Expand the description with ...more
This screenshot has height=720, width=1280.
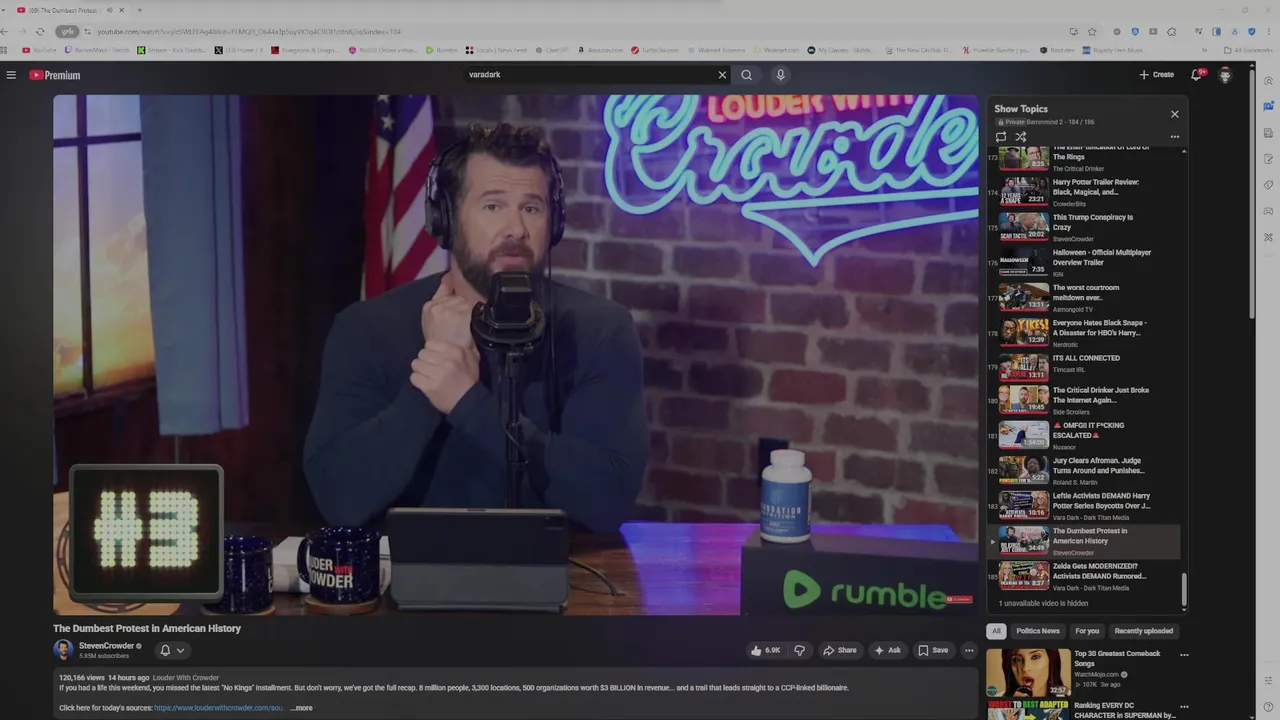(301, 708)
